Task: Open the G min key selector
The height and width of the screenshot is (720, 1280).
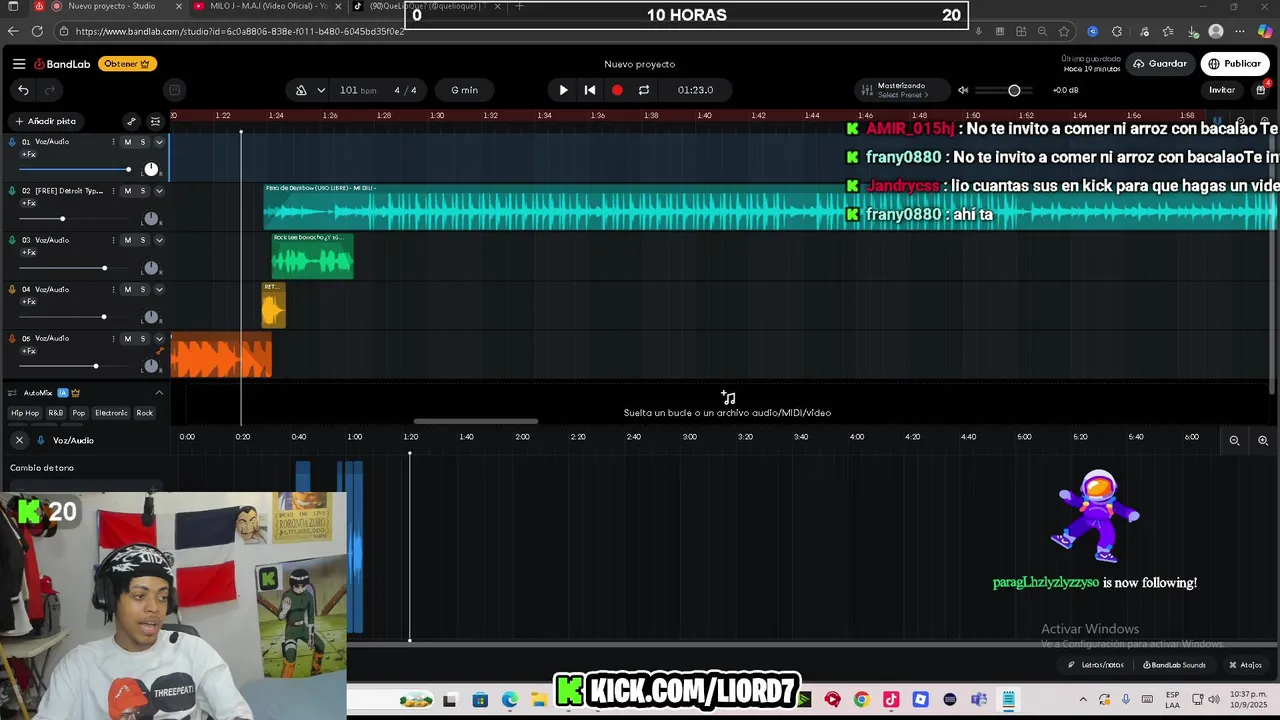Action: pyautogui.click(x=464, y=90)
